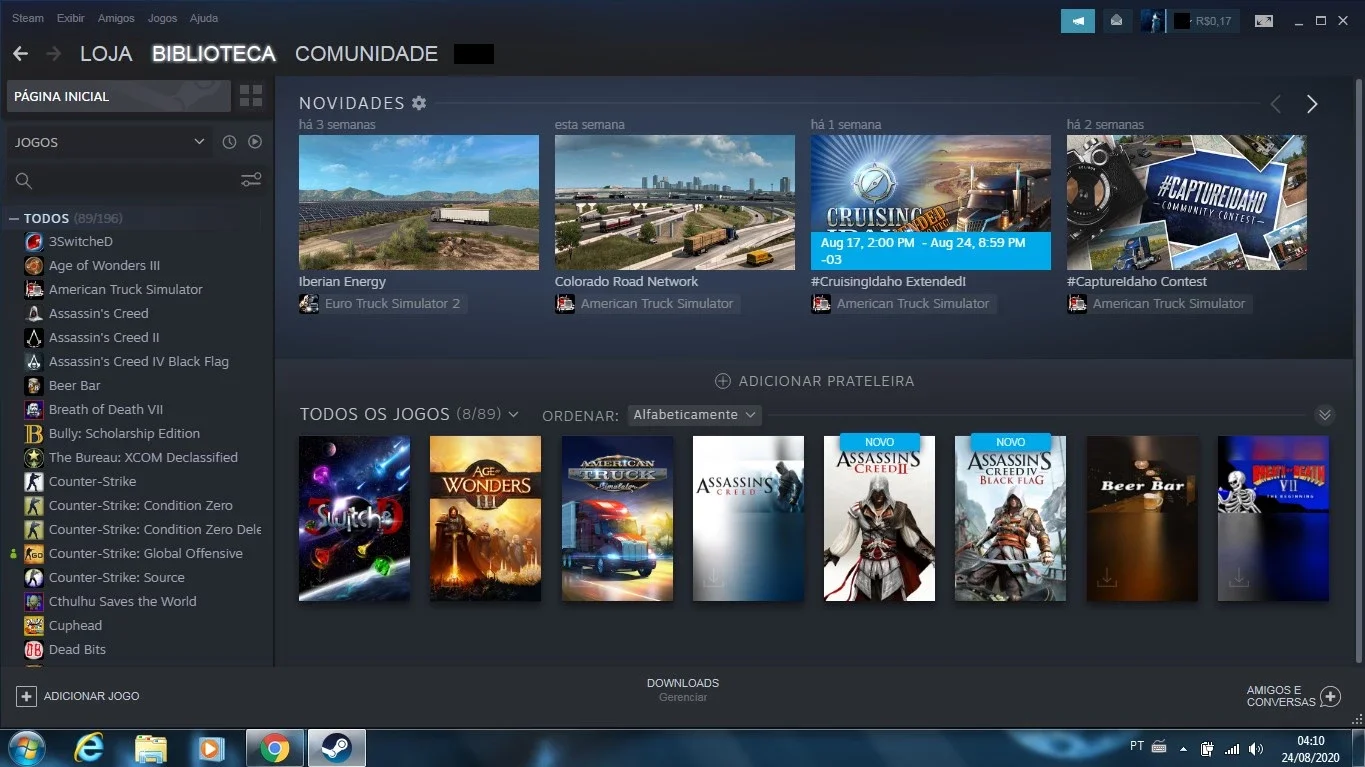The image size is (1365, 767).
Task: Open the Exibir menu
Action: pyautogui.click(x=71, y=18)
